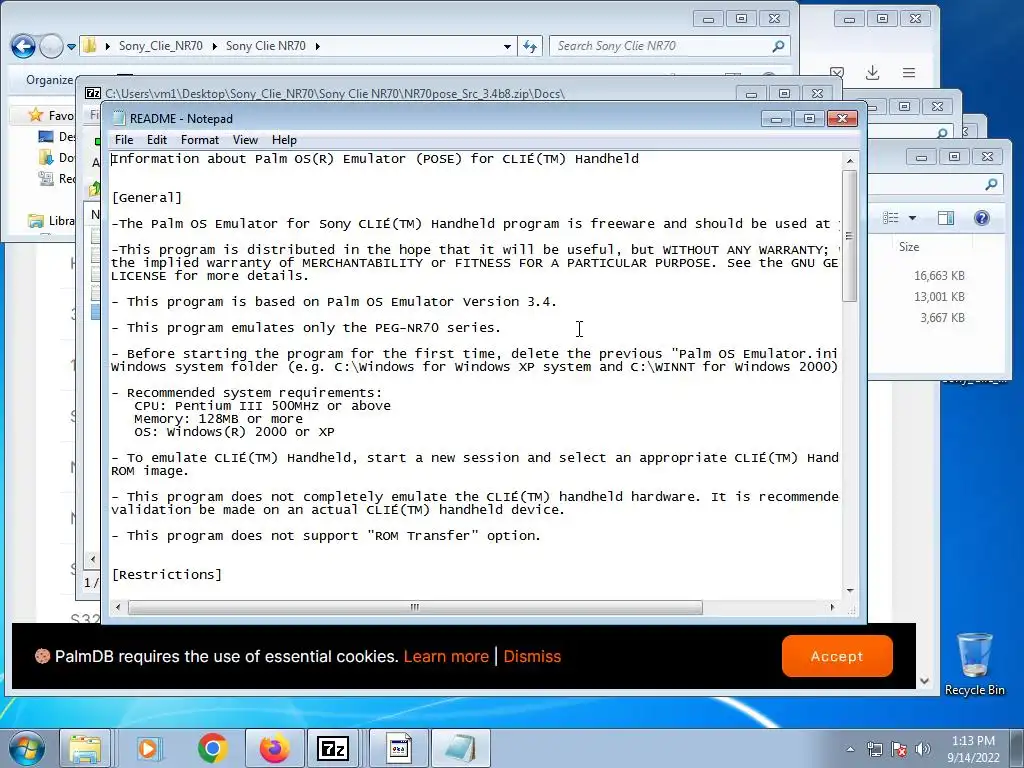The height and width of the screenshot is (768, 1024).
Task: Open Notepad Edit menu
Action: (156, 140)
